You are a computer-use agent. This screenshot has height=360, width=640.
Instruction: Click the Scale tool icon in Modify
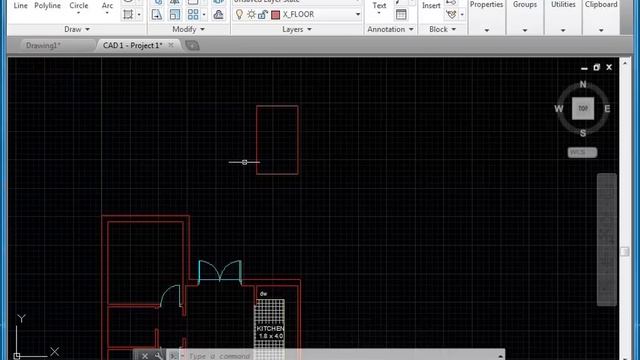(175, 15)
